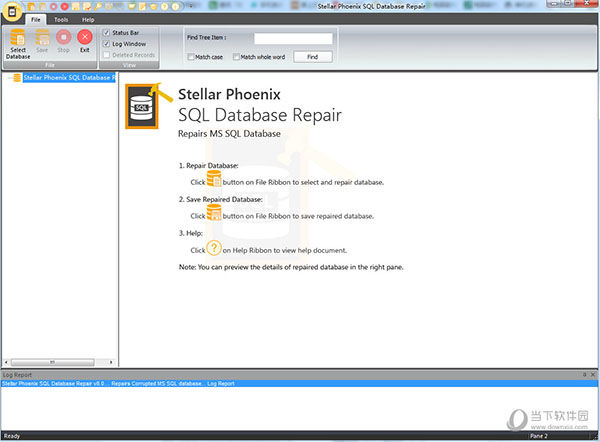Switch to the Help ribbon tab
The width and height of the screenshot is (600, 442).
coord(88,20)
